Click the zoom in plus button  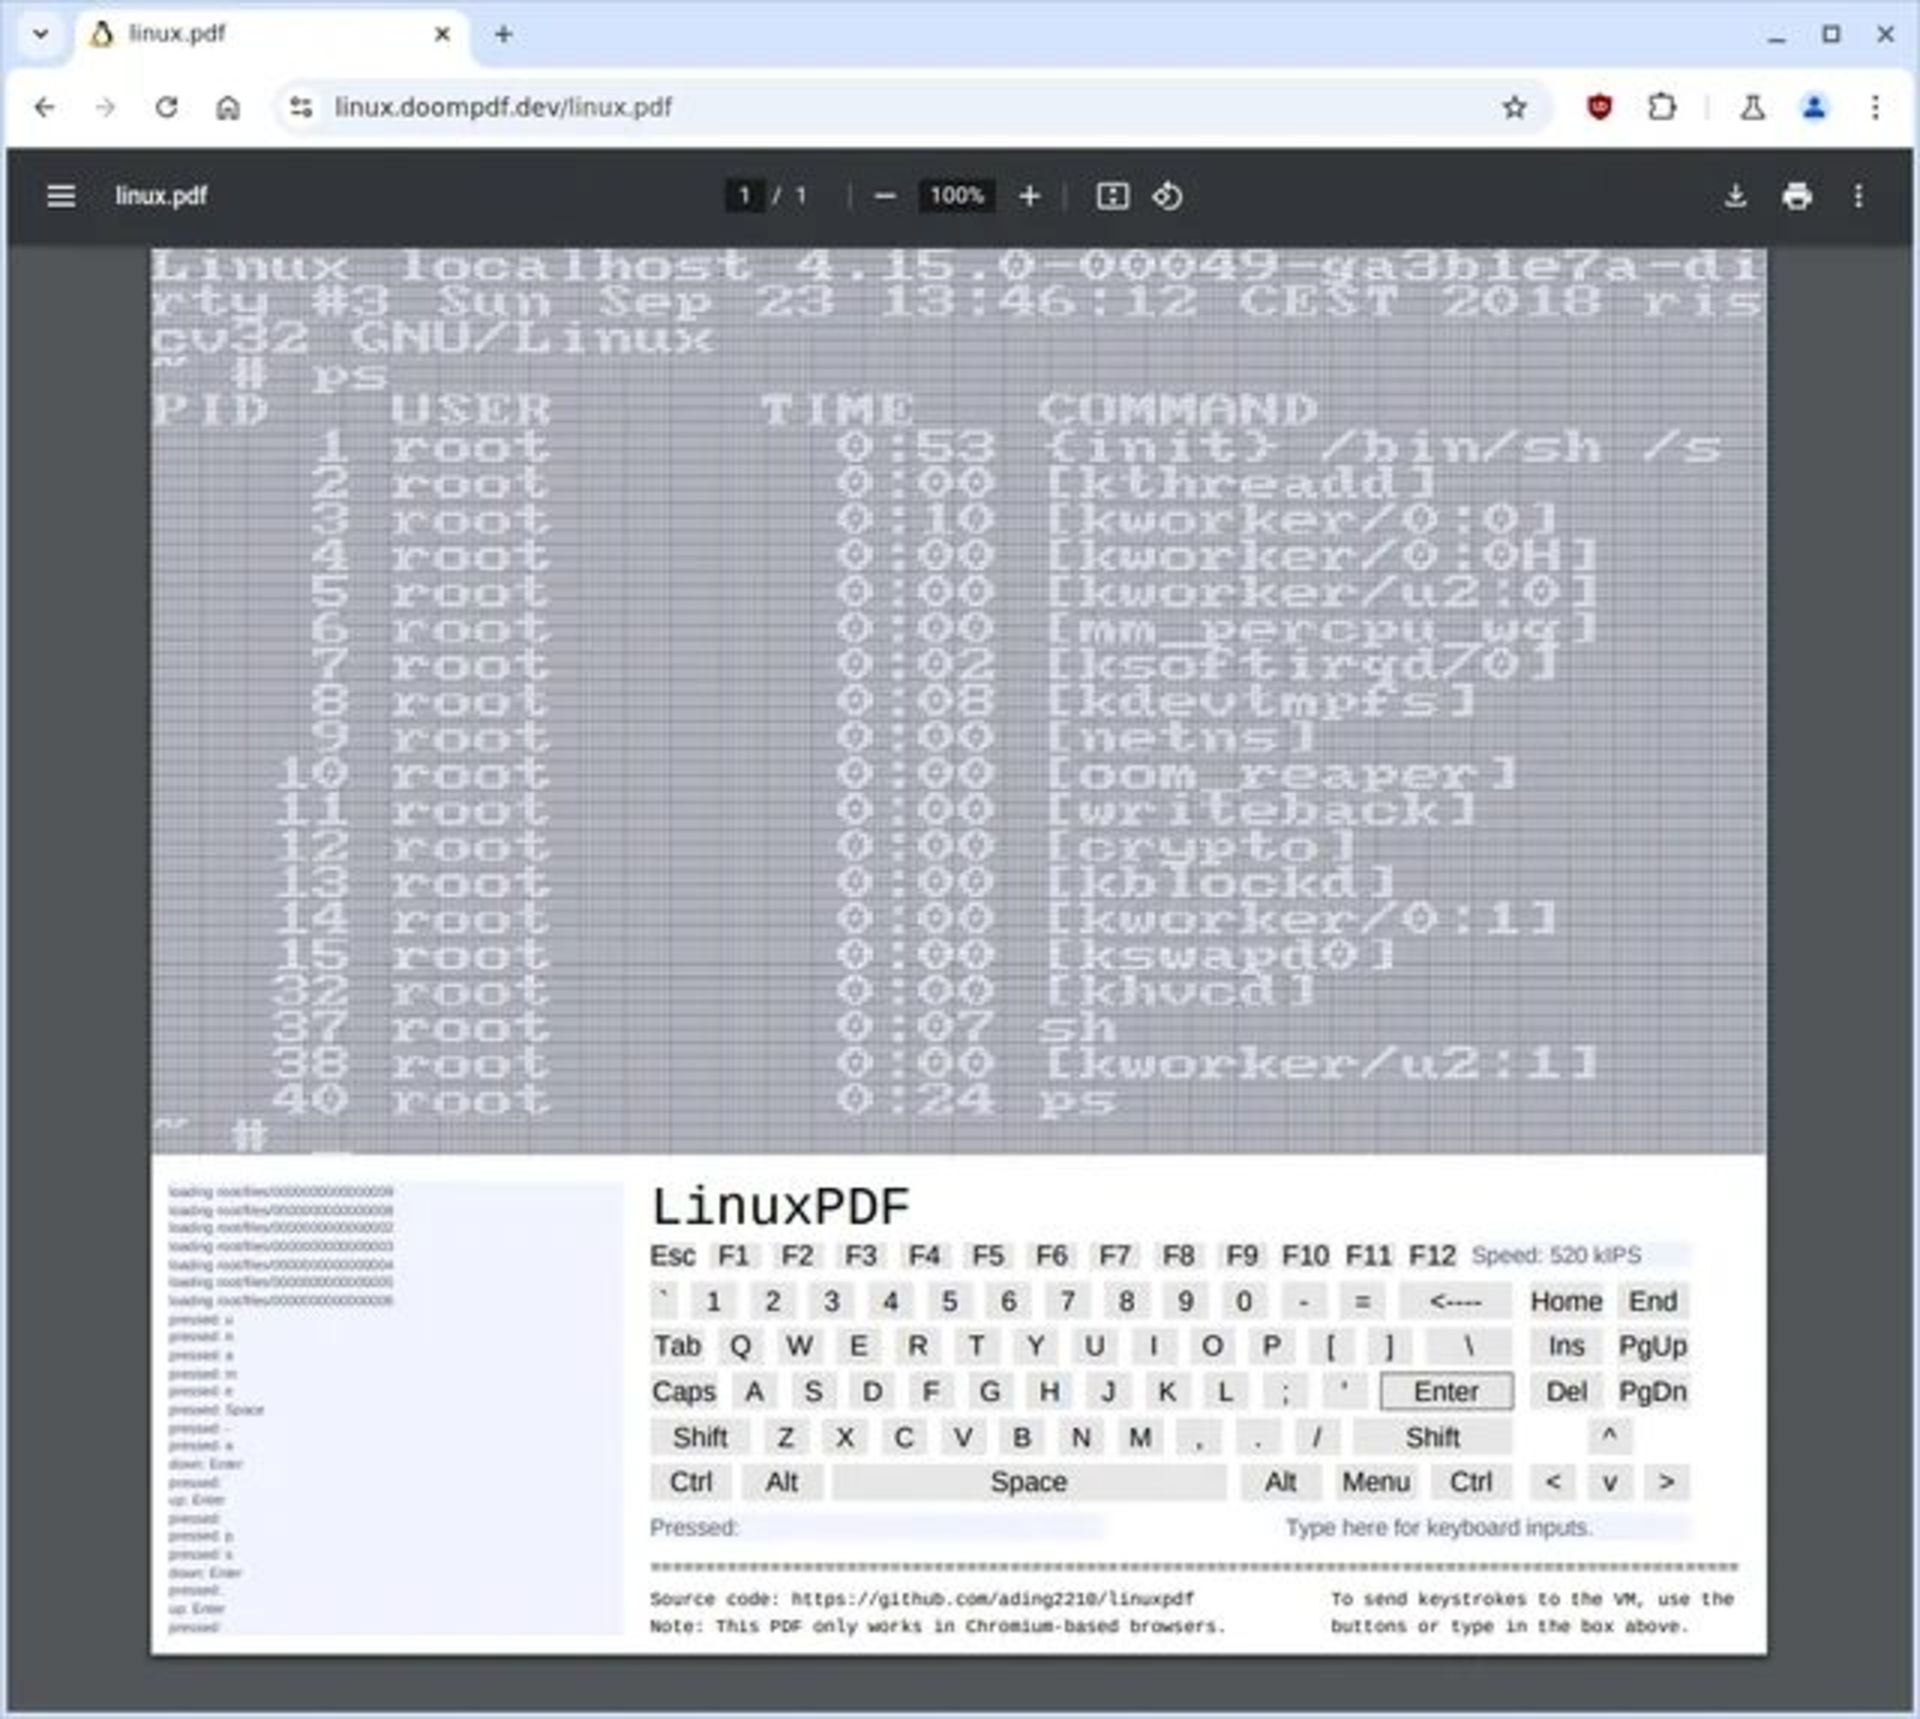click(x=1031, y=197)
